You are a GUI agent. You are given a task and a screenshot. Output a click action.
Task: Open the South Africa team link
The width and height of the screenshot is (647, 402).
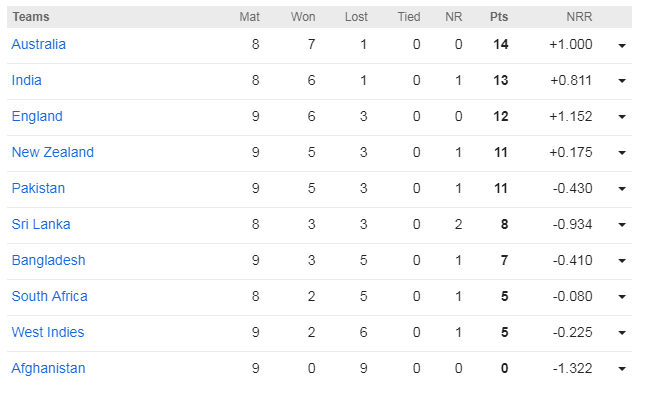pos(50,297)
